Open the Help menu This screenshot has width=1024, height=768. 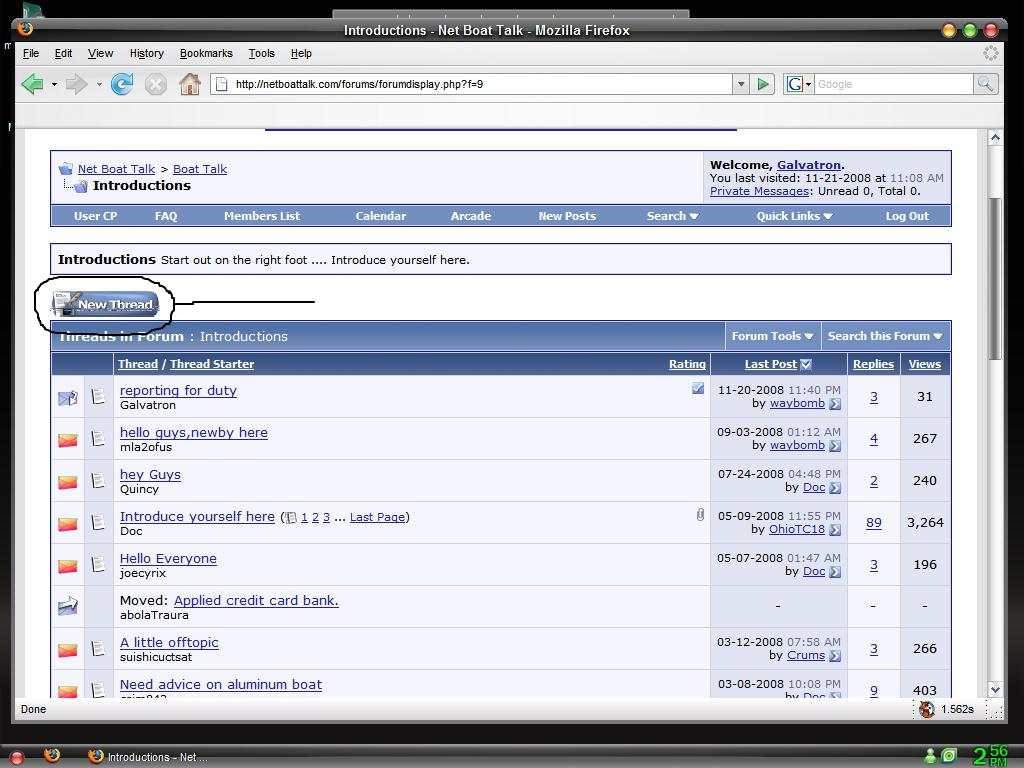tap(301, 54)
